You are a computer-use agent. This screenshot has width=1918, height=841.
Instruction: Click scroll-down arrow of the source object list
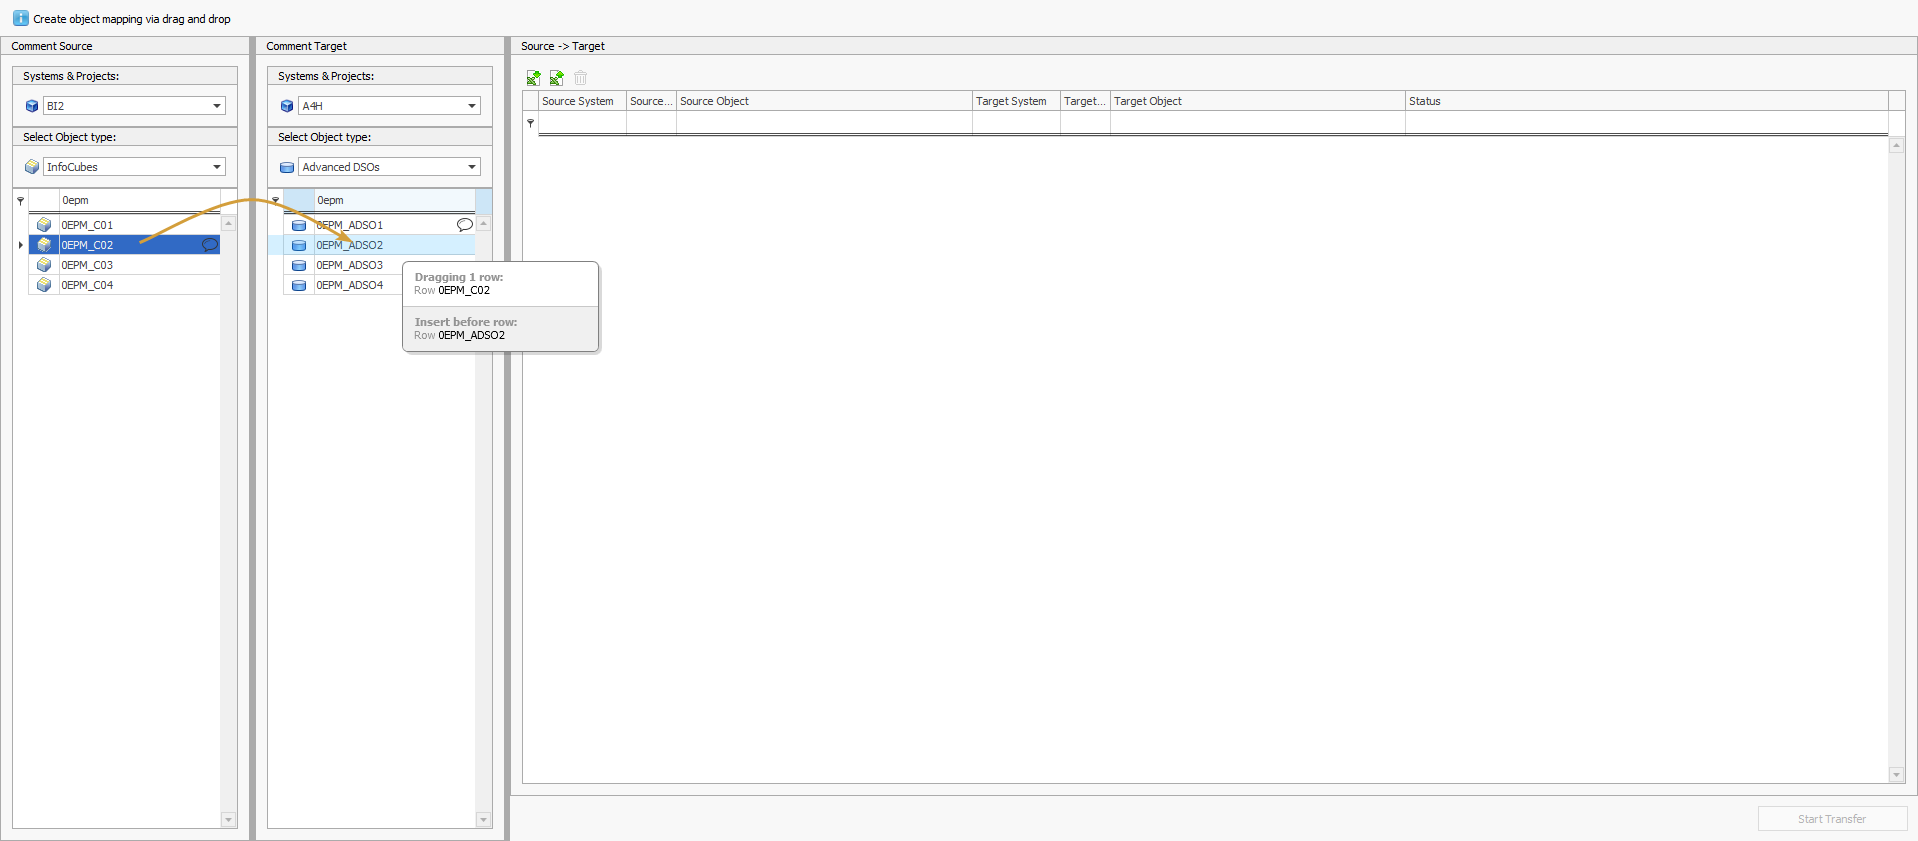point(228,820)
